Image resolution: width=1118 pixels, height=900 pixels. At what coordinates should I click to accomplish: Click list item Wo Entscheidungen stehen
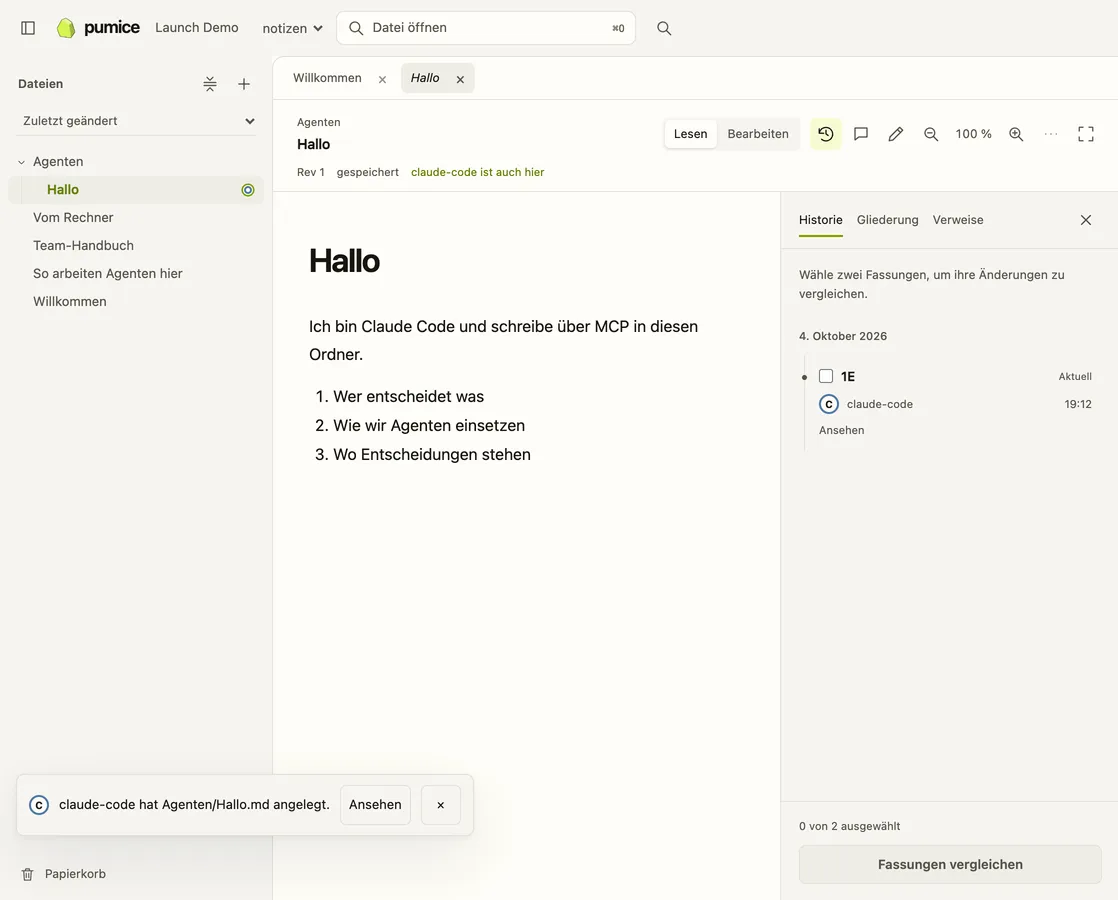432,455
